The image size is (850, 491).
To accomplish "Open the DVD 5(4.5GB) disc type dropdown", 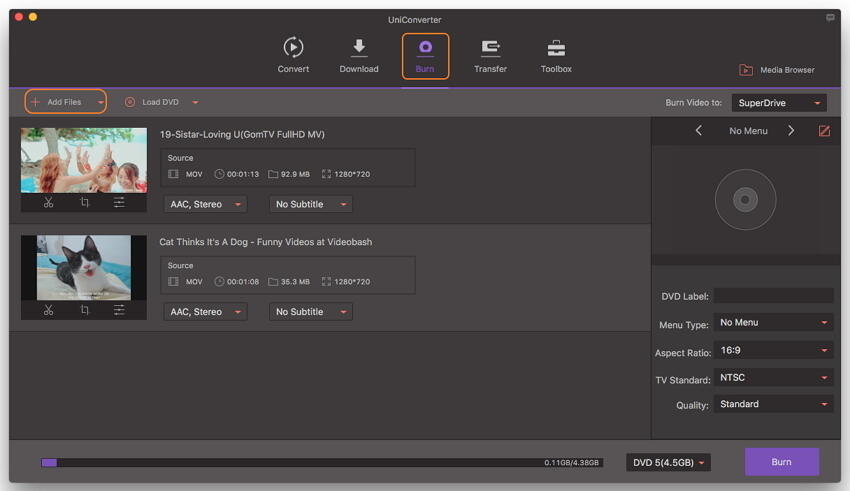I will 668,462.
